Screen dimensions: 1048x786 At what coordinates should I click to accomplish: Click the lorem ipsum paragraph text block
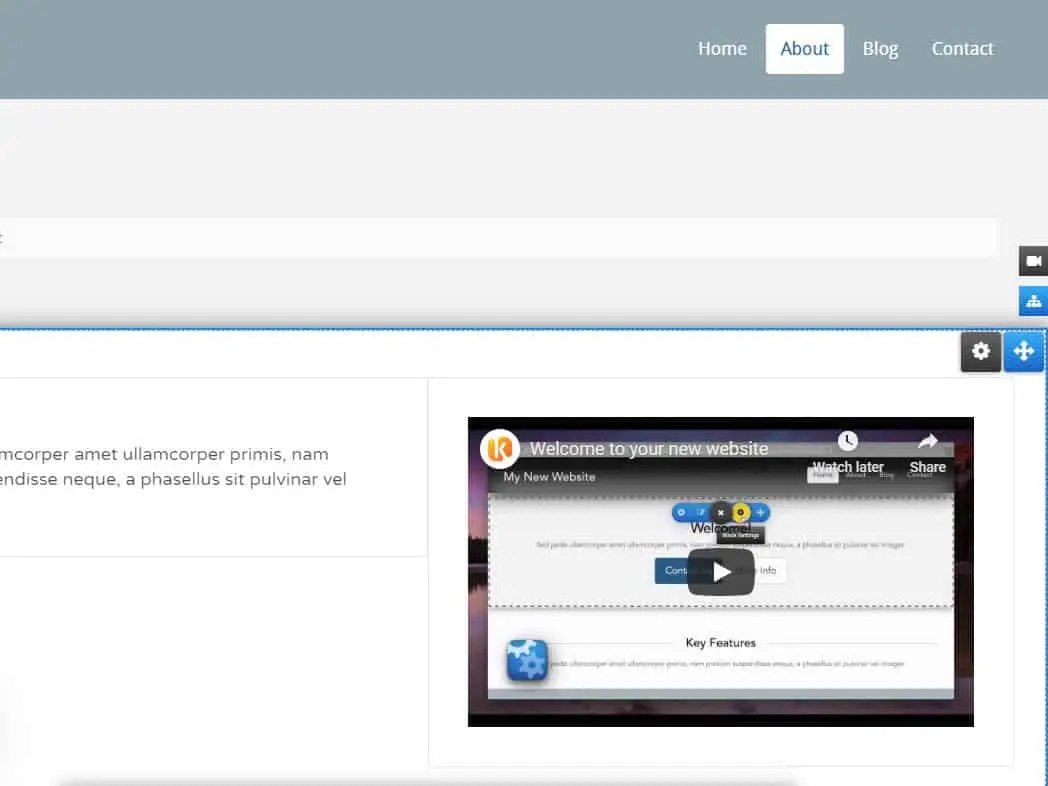click(x=172, y=467)
